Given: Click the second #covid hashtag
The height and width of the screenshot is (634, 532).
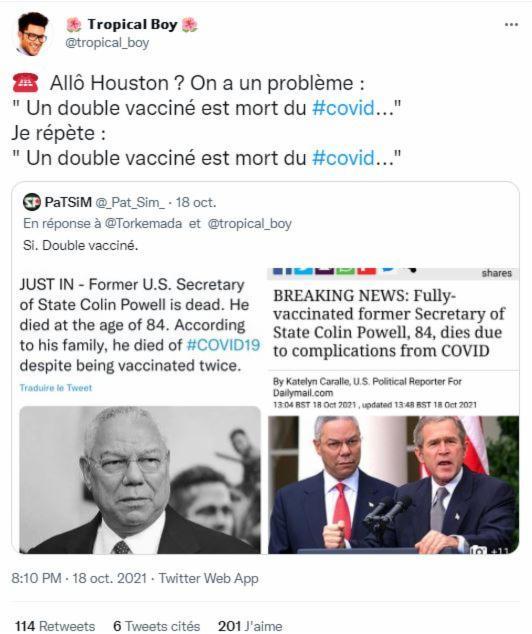Looking at the screenshot, I should (344, 158).
